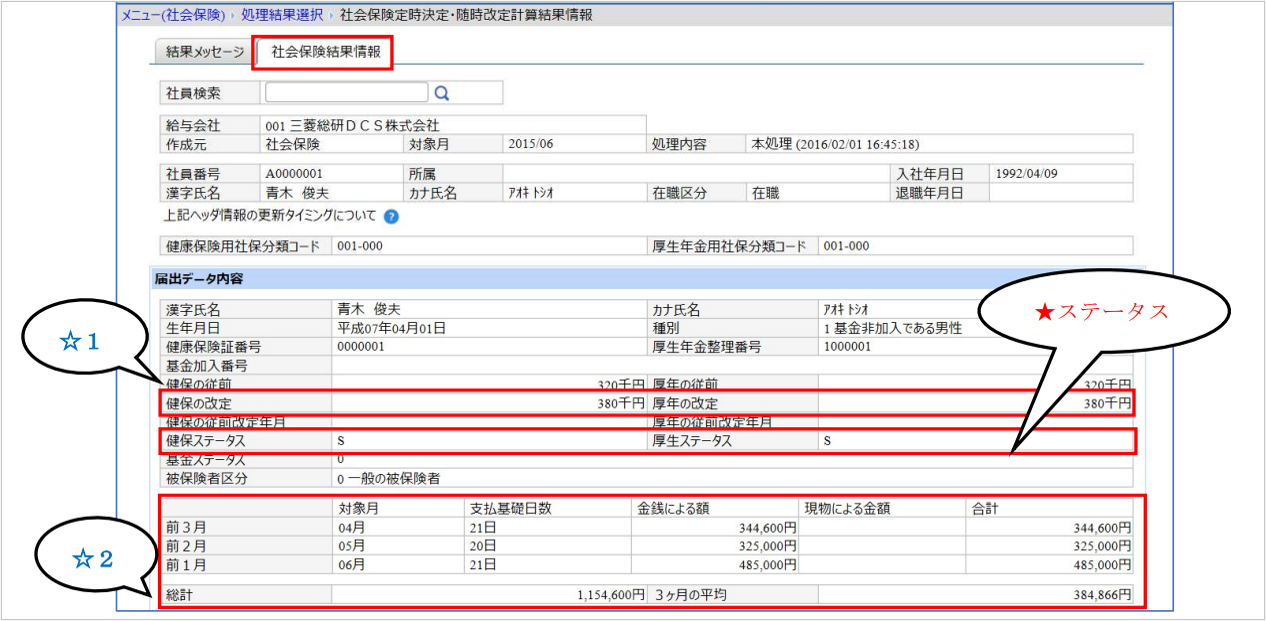The image size is (1266, 621).
Task: Click target month value 2015/06
Action: (x=530, y=144)
